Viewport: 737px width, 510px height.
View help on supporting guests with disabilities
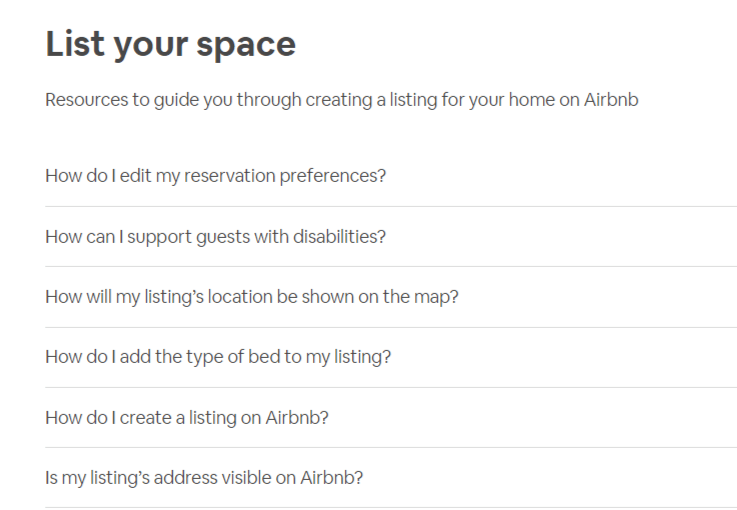215,237
